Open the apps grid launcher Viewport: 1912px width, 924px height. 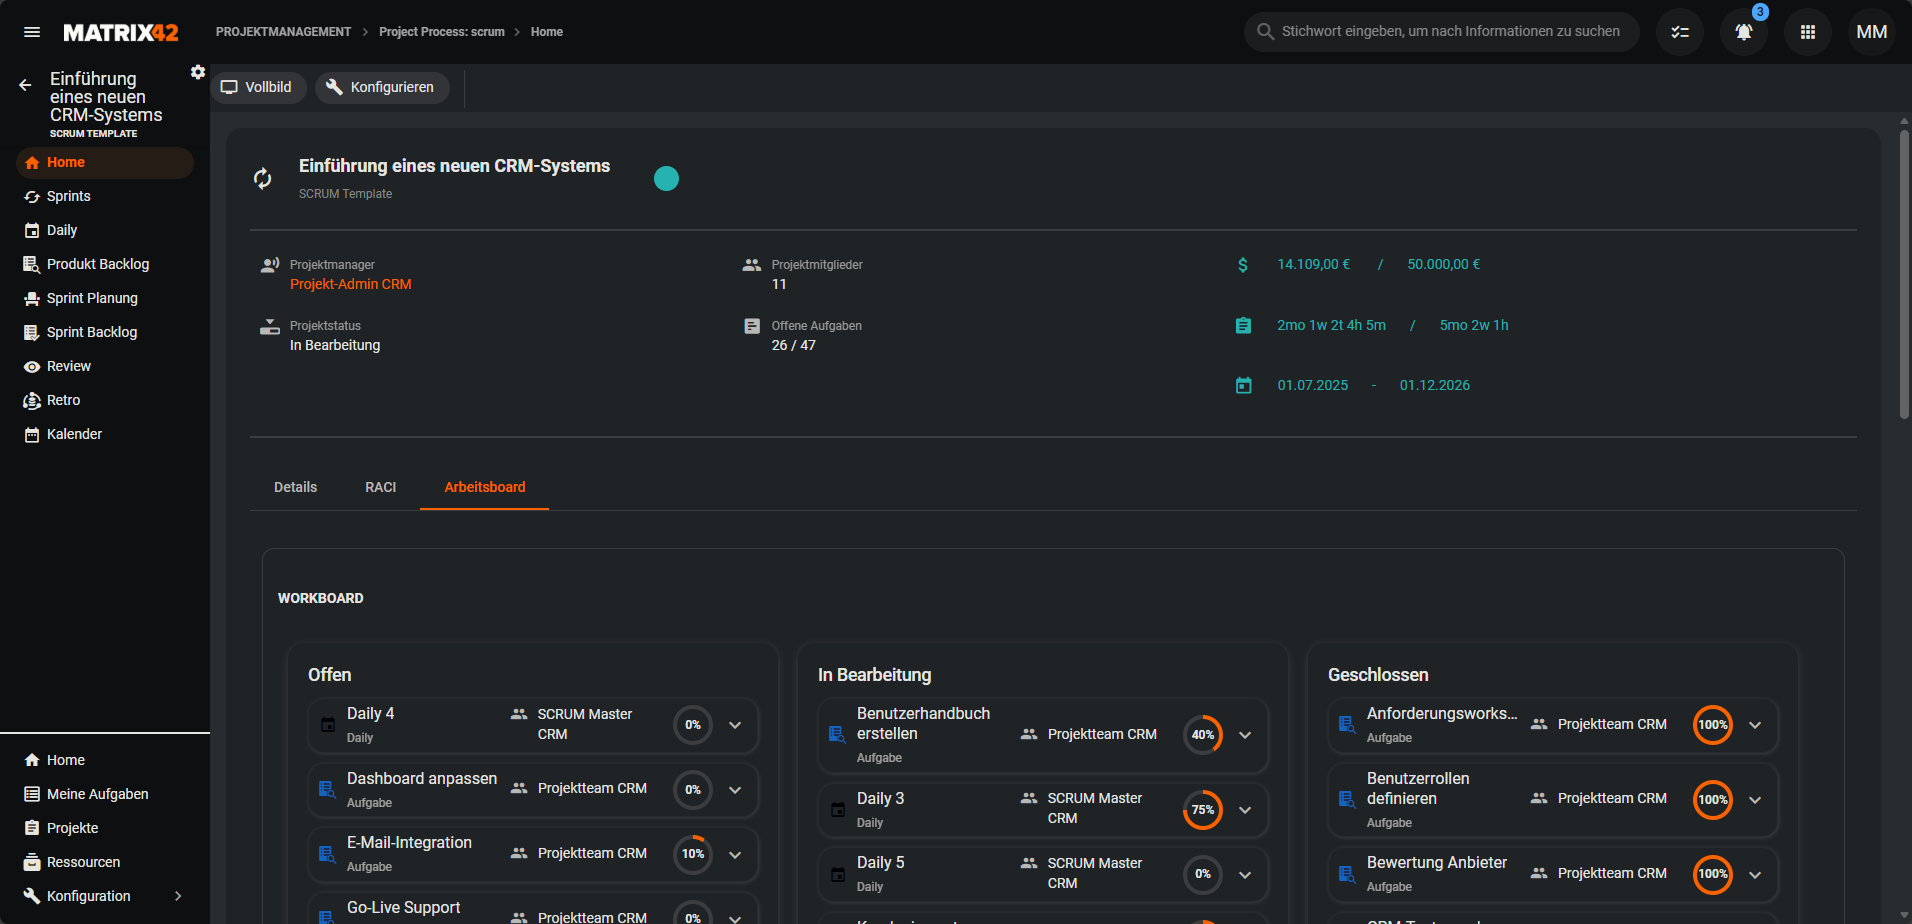tap(1807, 32)
